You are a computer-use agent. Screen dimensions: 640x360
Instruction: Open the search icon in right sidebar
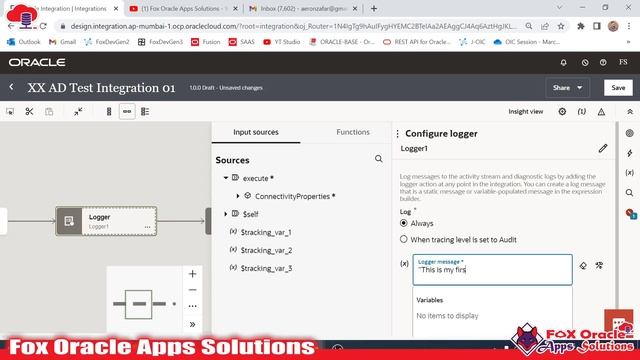tap(629, 192)
